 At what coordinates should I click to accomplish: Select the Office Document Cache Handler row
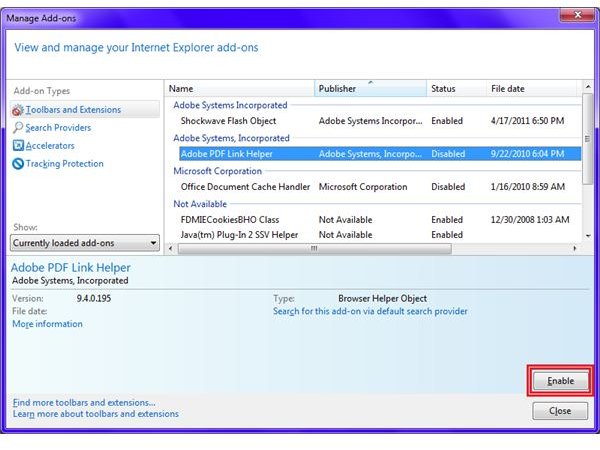click(x=380, y=187)
